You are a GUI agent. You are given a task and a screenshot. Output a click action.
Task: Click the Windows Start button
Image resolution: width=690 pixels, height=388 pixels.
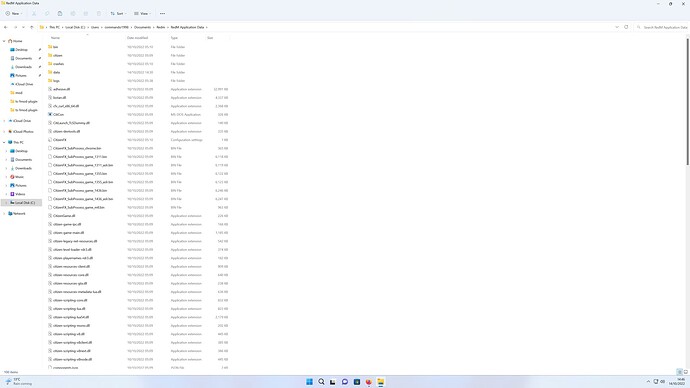(x=309, y=382)
